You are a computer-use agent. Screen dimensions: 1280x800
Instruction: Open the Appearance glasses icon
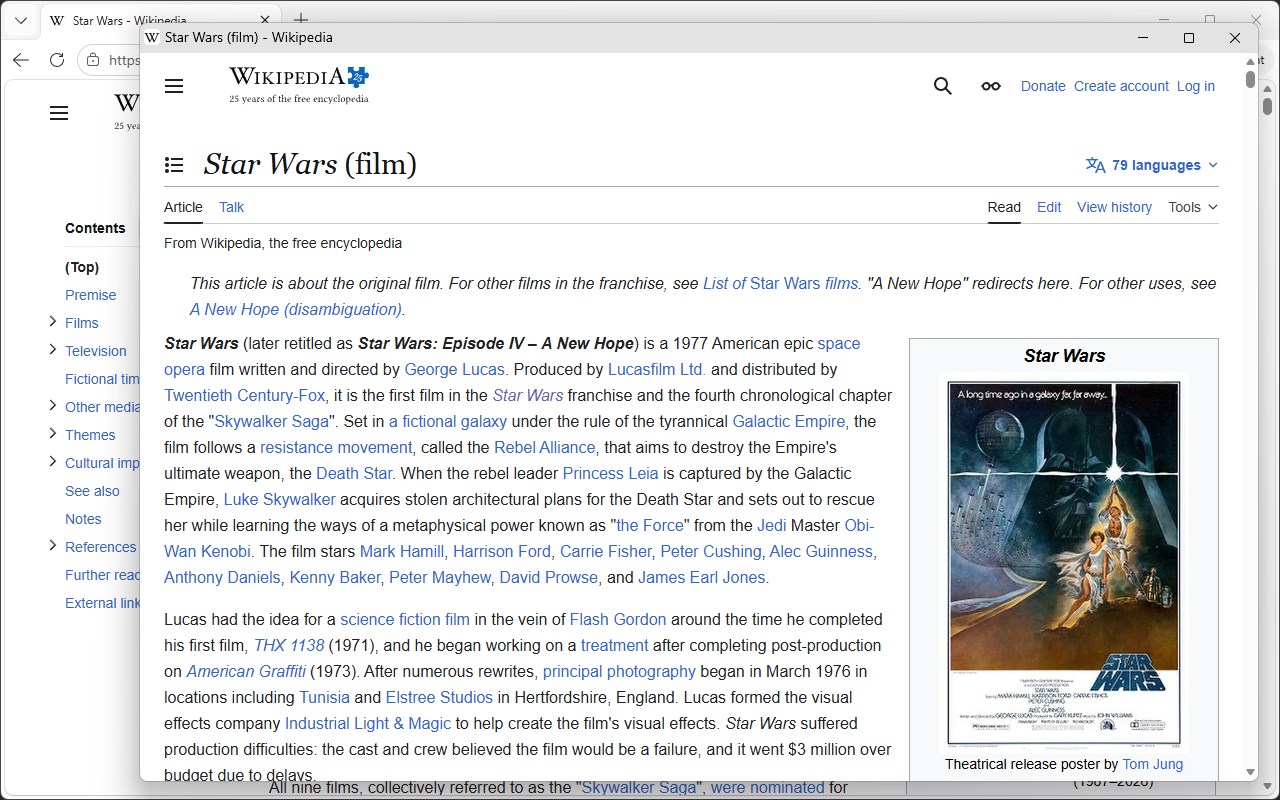991,86
